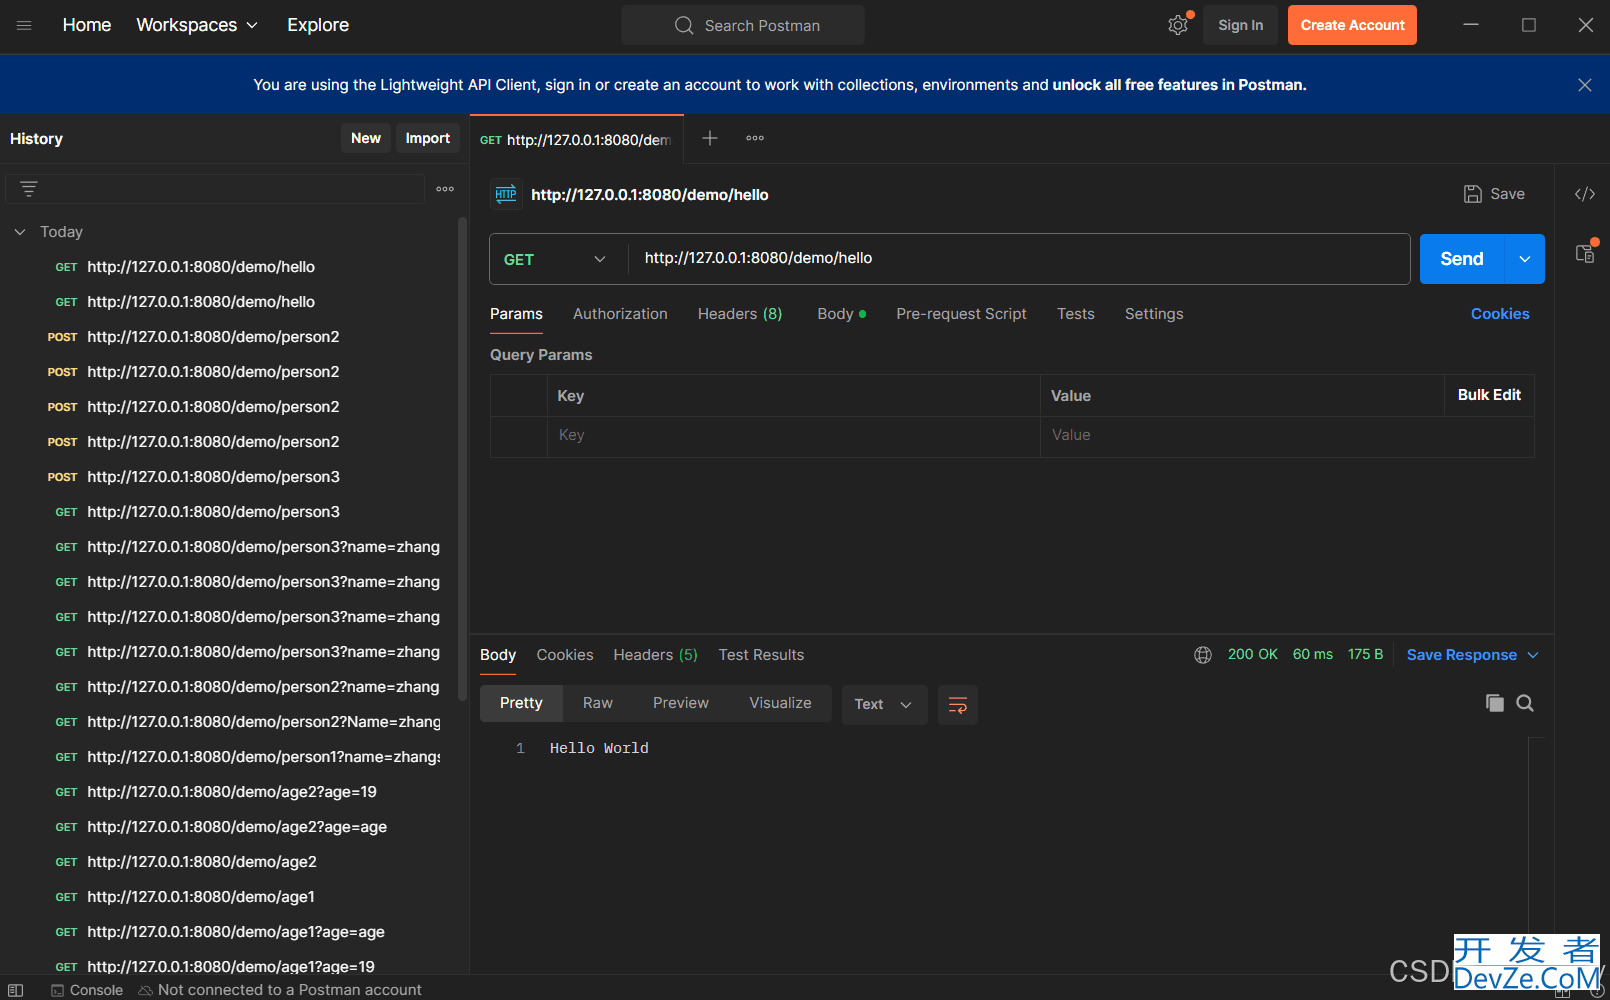This screenshot has height=1000, width=1610.
Task: Open Save Response dropdown
Action: point(1473,655)
